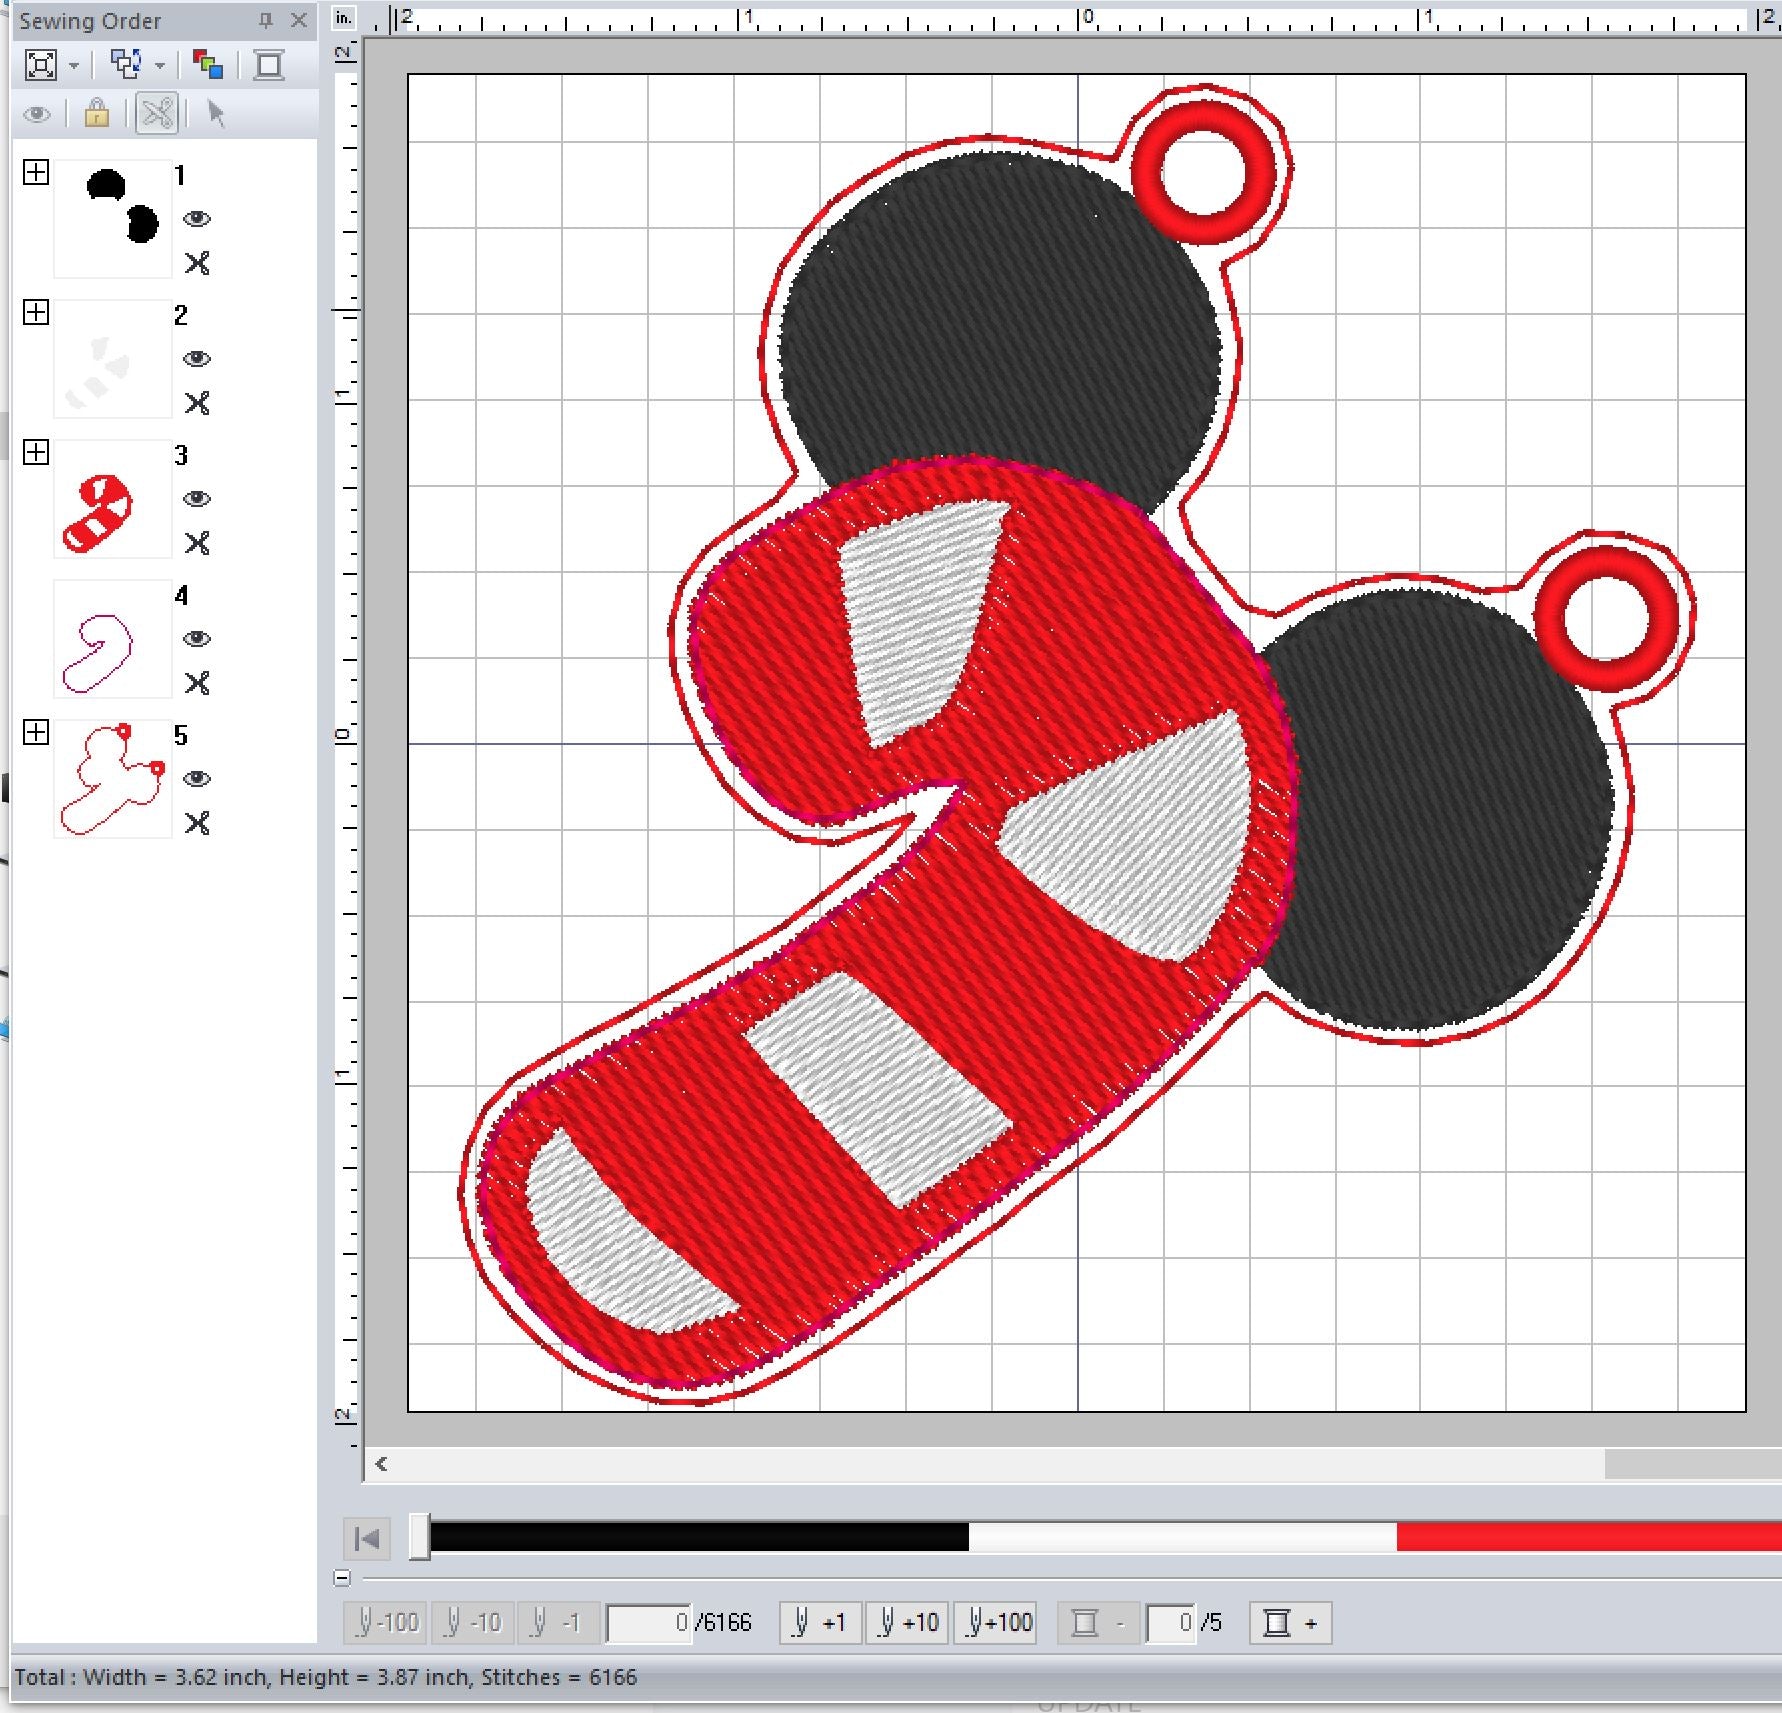Expand sewing order item 1

point(36,173)
